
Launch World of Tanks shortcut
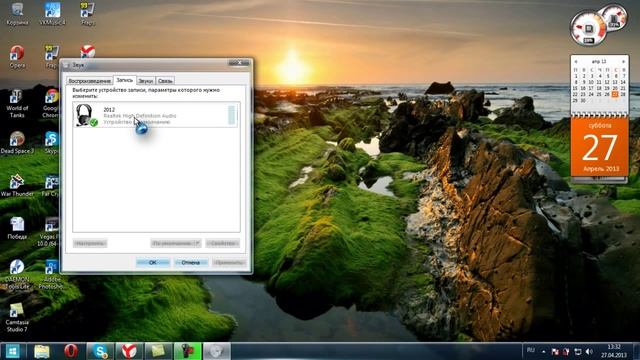pos(17,104)
